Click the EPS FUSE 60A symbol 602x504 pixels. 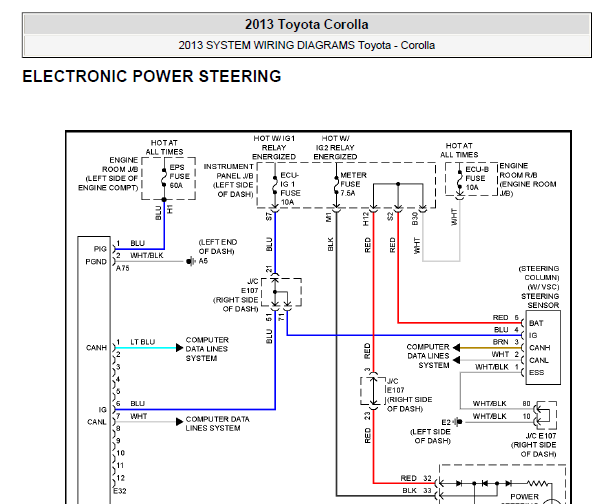pos(164,177)
